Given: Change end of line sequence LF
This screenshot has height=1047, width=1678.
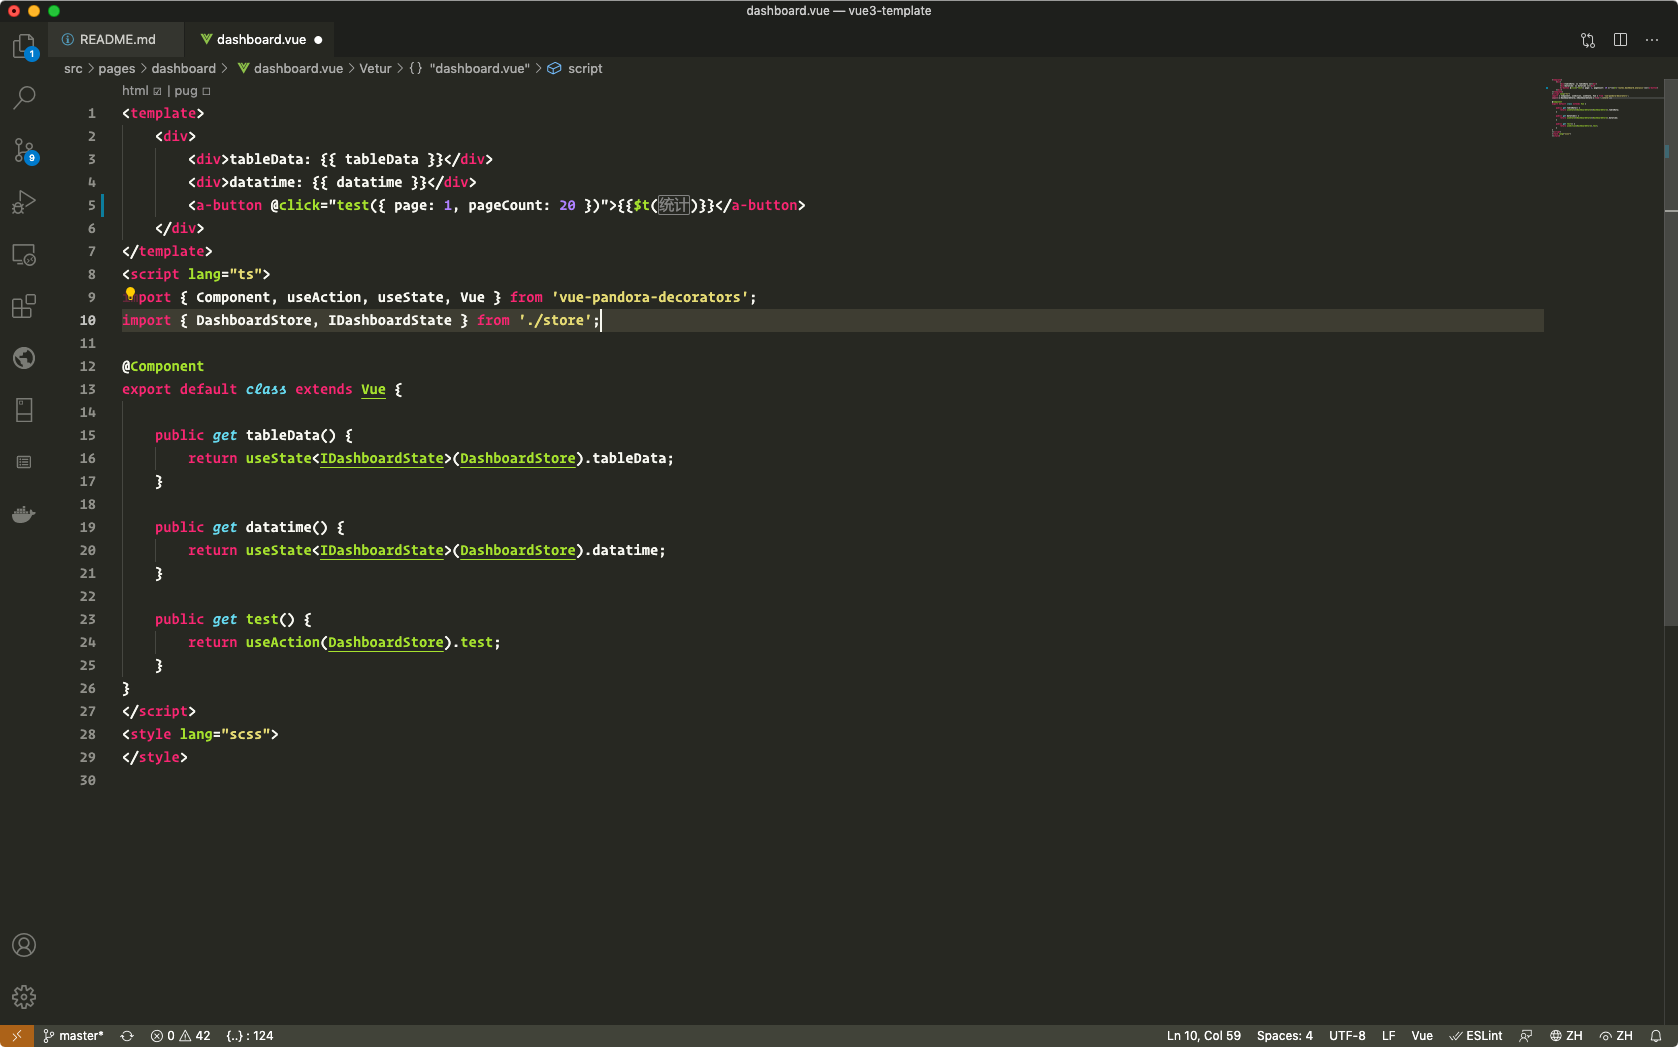Looking at the screenshot, I should [1388, 1036].
